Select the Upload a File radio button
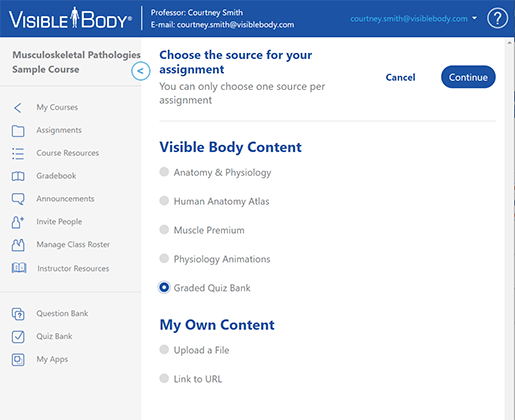The image size is (515, 420). 164,350
